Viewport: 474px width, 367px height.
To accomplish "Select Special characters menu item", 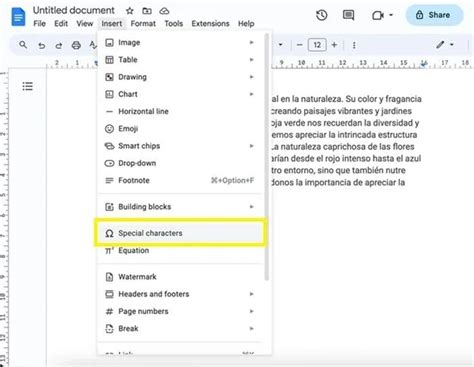I will (x=180, y=233).
